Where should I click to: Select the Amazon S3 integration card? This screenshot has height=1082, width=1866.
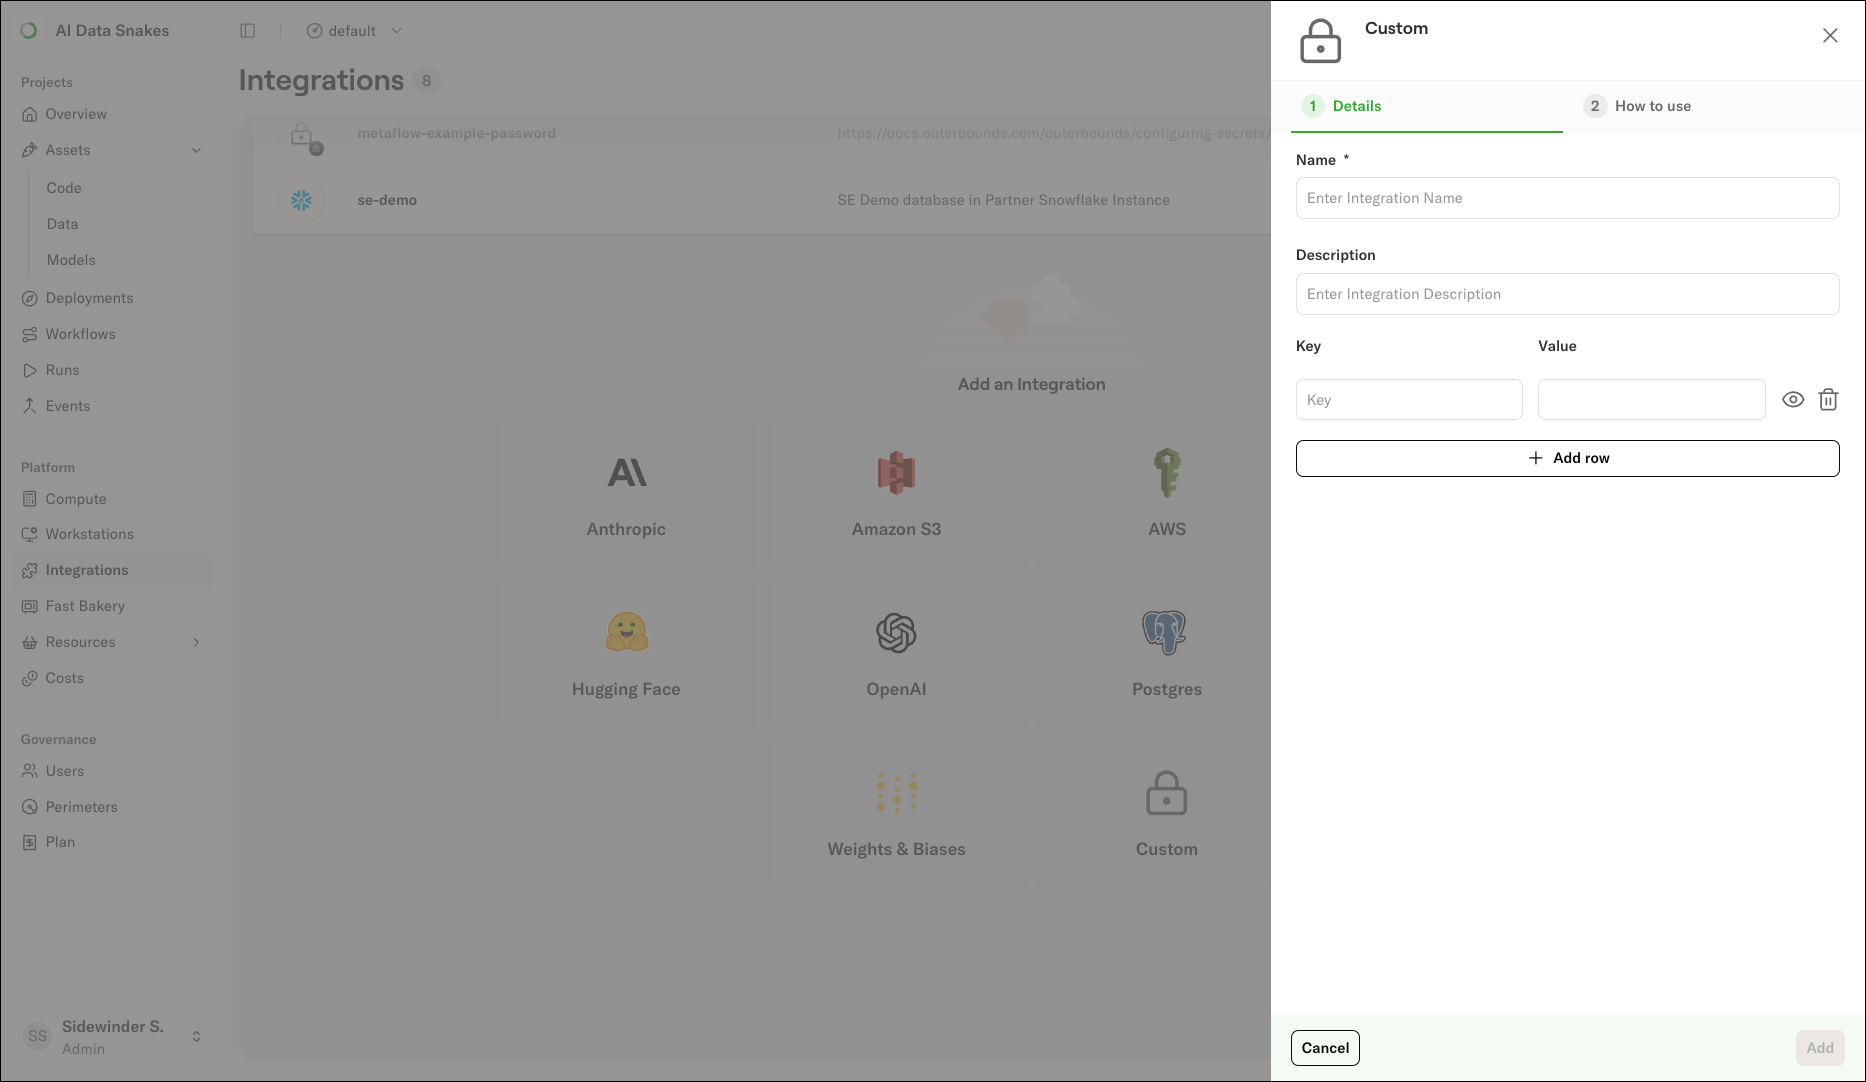click(x=896, y=496)
